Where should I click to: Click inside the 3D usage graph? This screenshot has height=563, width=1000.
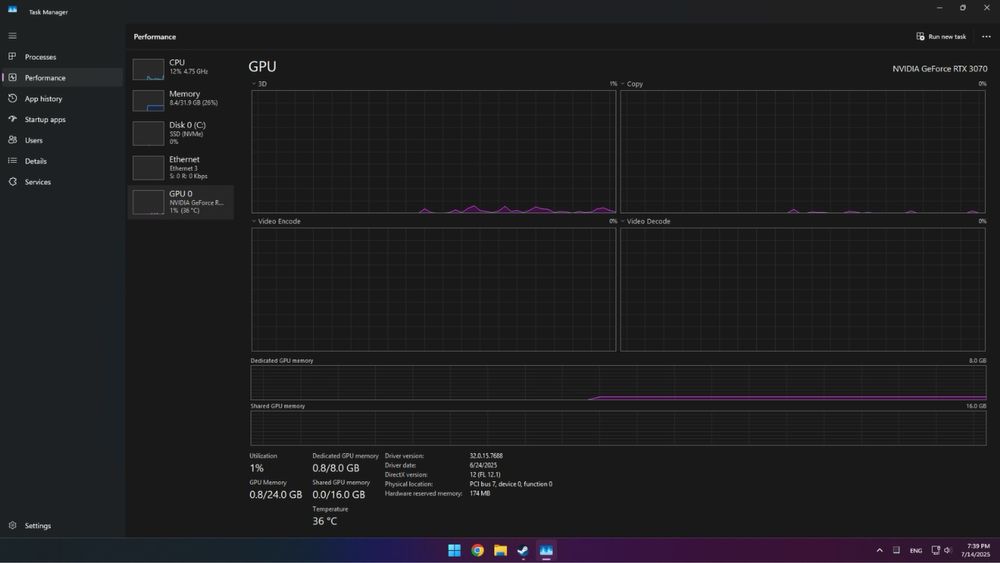[x=434, y=152]
